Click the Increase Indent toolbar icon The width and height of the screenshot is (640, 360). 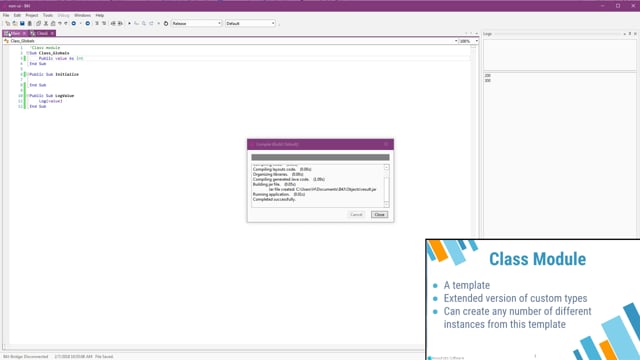coord(120,24)
